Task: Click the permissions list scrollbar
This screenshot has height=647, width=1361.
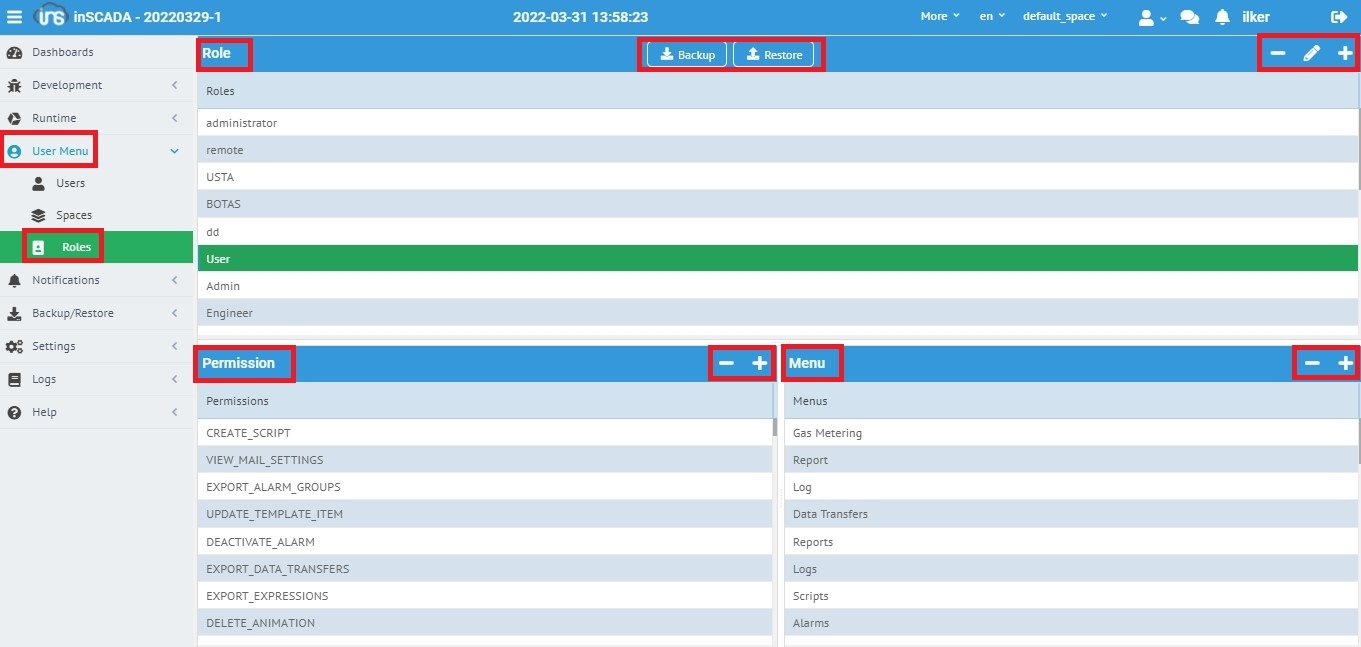Action: (775, 428)
